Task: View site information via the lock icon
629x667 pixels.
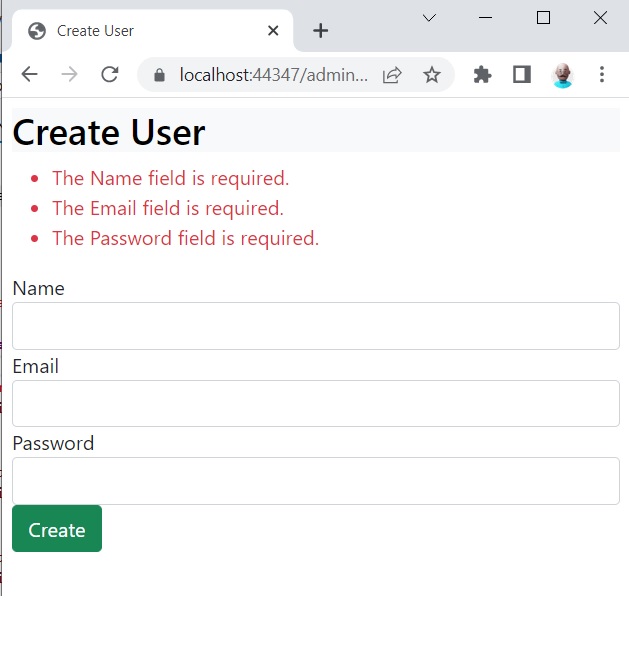Action: pyautogui.click(x=159, y=75)
